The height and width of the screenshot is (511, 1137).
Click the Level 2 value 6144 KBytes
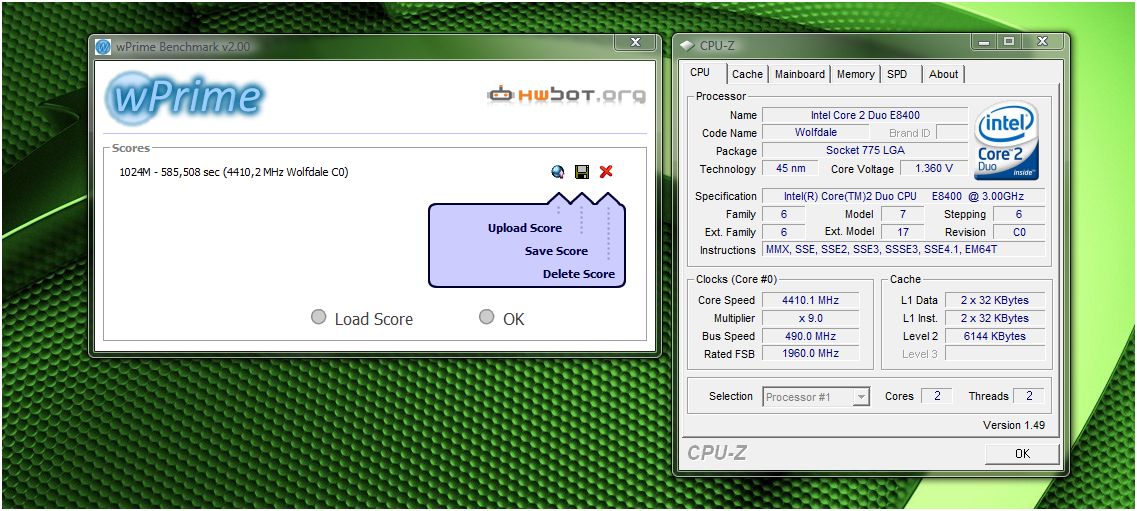[995, 336]
